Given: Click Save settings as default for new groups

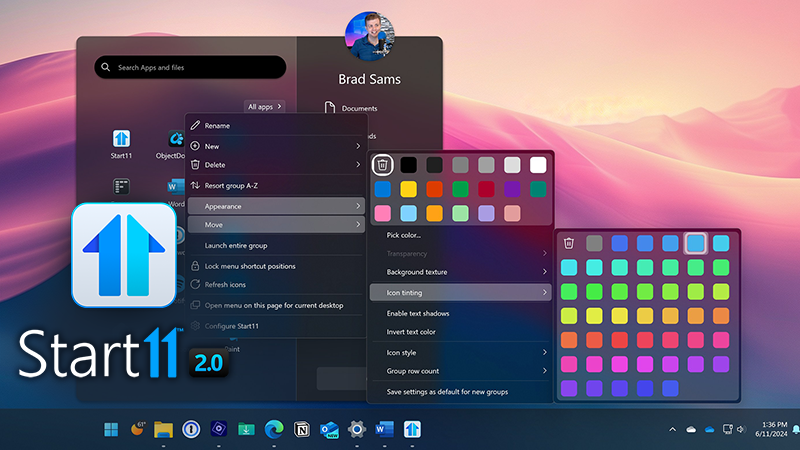Looking at the screenshot, I should tap(447, 392).
